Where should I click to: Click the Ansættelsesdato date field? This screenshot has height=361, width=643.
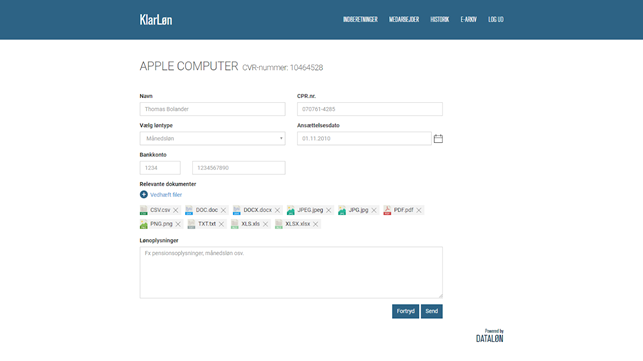[364, 138]
